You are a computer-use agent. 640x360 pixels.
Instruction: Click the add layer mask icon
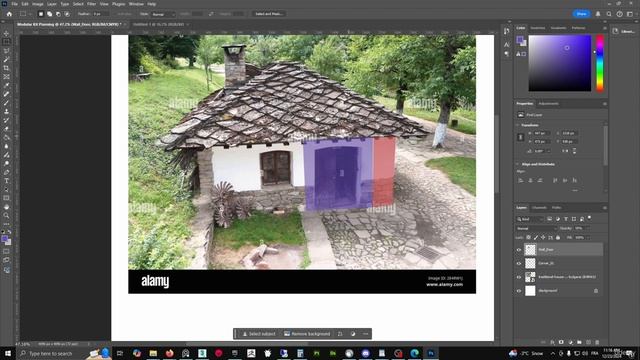point(561,342)
